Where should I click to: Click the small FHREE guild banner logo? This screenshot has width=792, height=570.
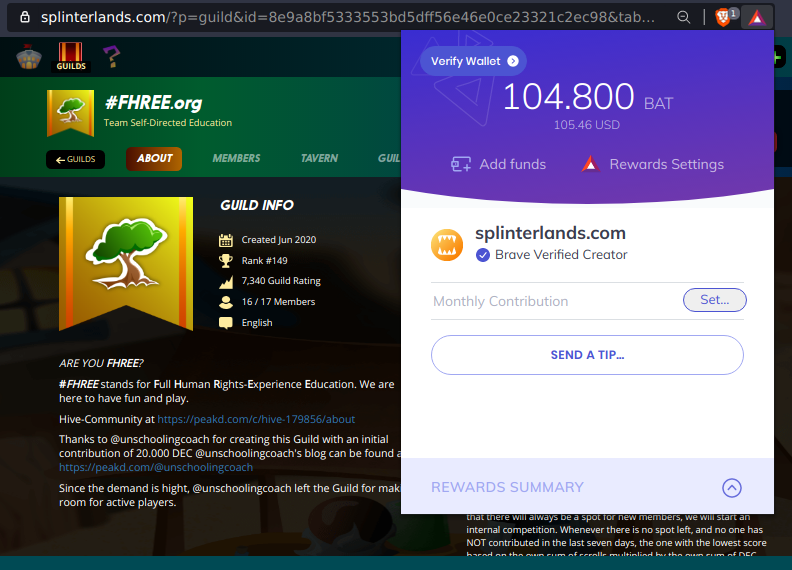pos(70,113)
